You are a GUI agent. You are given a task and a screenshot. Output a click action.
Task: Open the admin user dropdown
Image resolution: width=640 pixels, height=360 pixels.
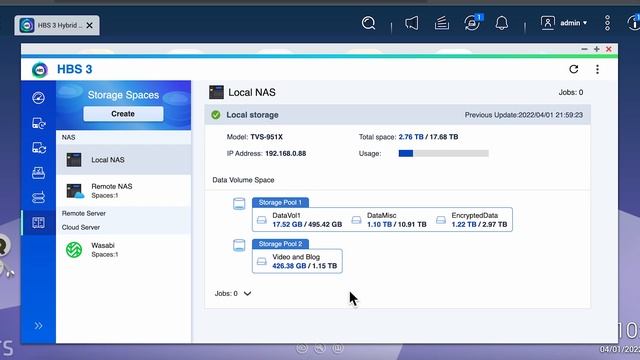tap(564, 23)
